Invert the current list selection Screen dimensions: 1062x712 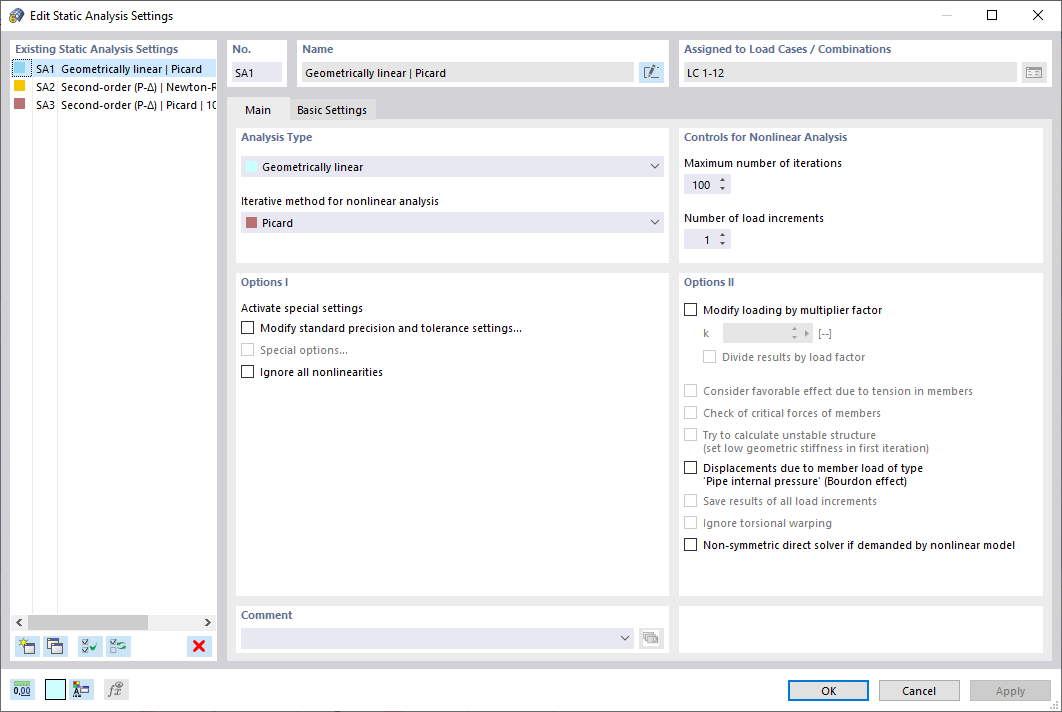tap(118, 646)
